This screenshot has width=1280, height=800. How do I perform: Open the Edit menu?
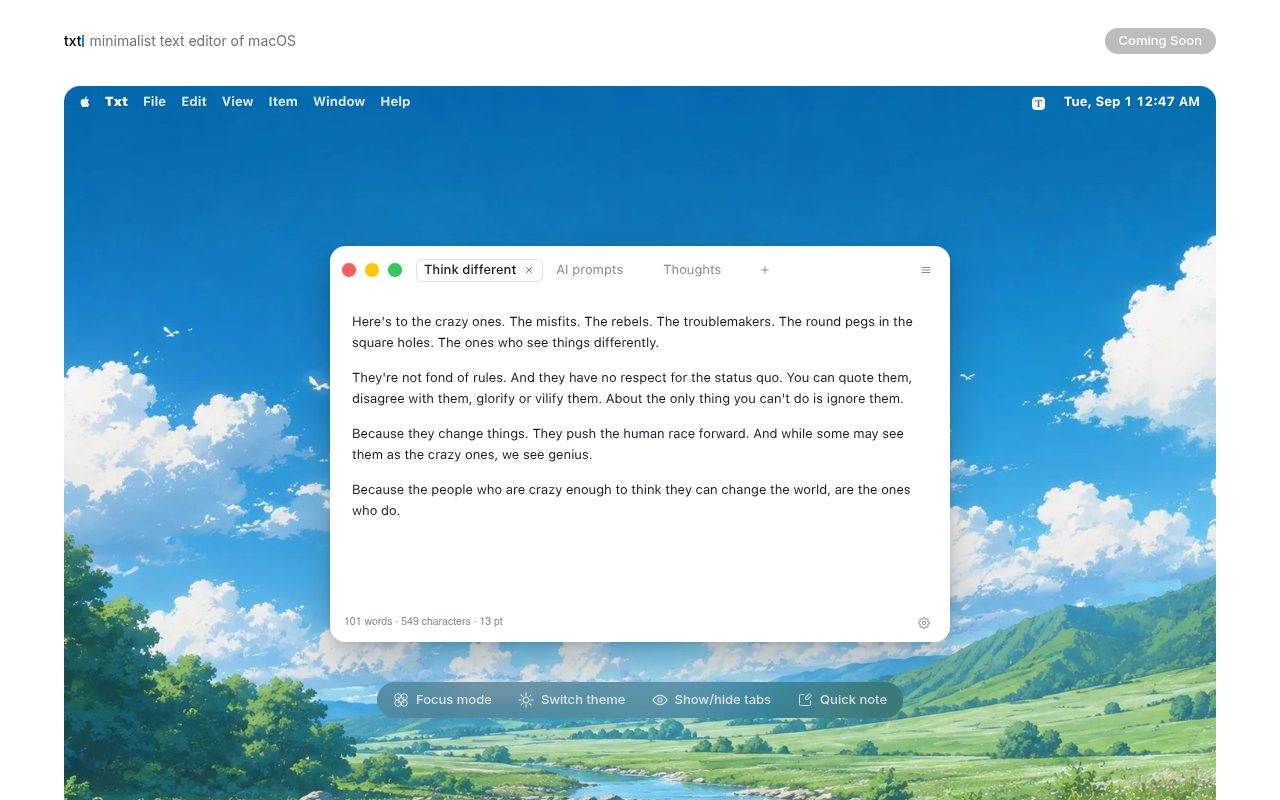click(194, 102)
